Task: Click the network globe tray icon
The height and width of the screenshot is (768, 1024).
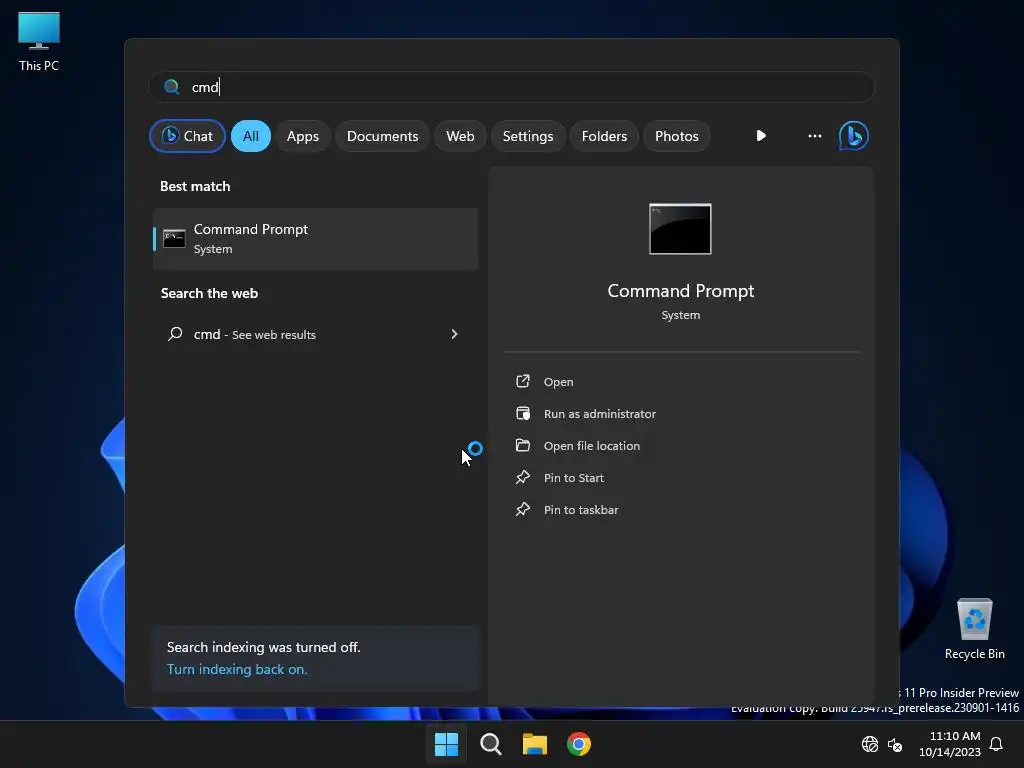Action: [870, 744]
